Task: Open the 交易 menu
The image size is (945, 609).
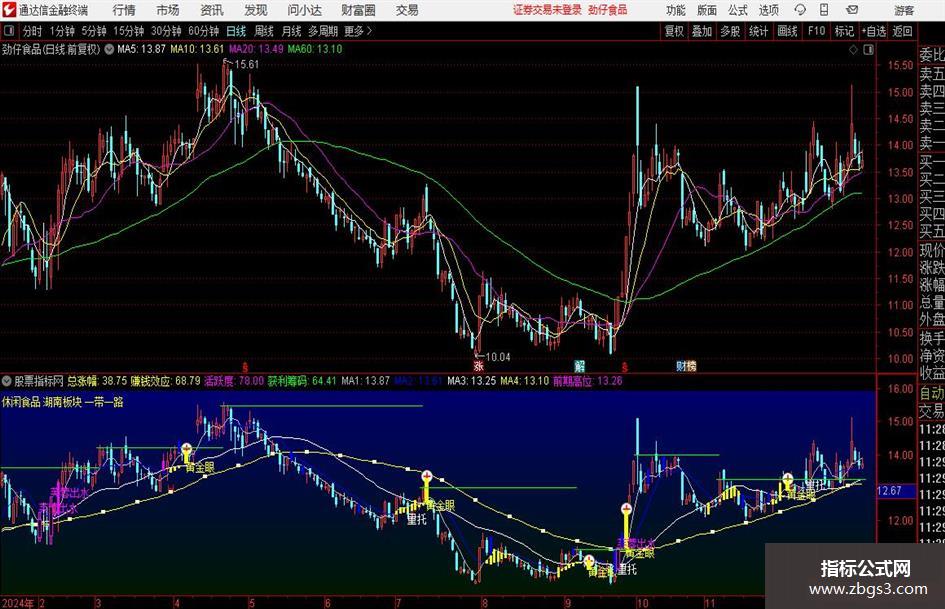Action: pos(407,10)
